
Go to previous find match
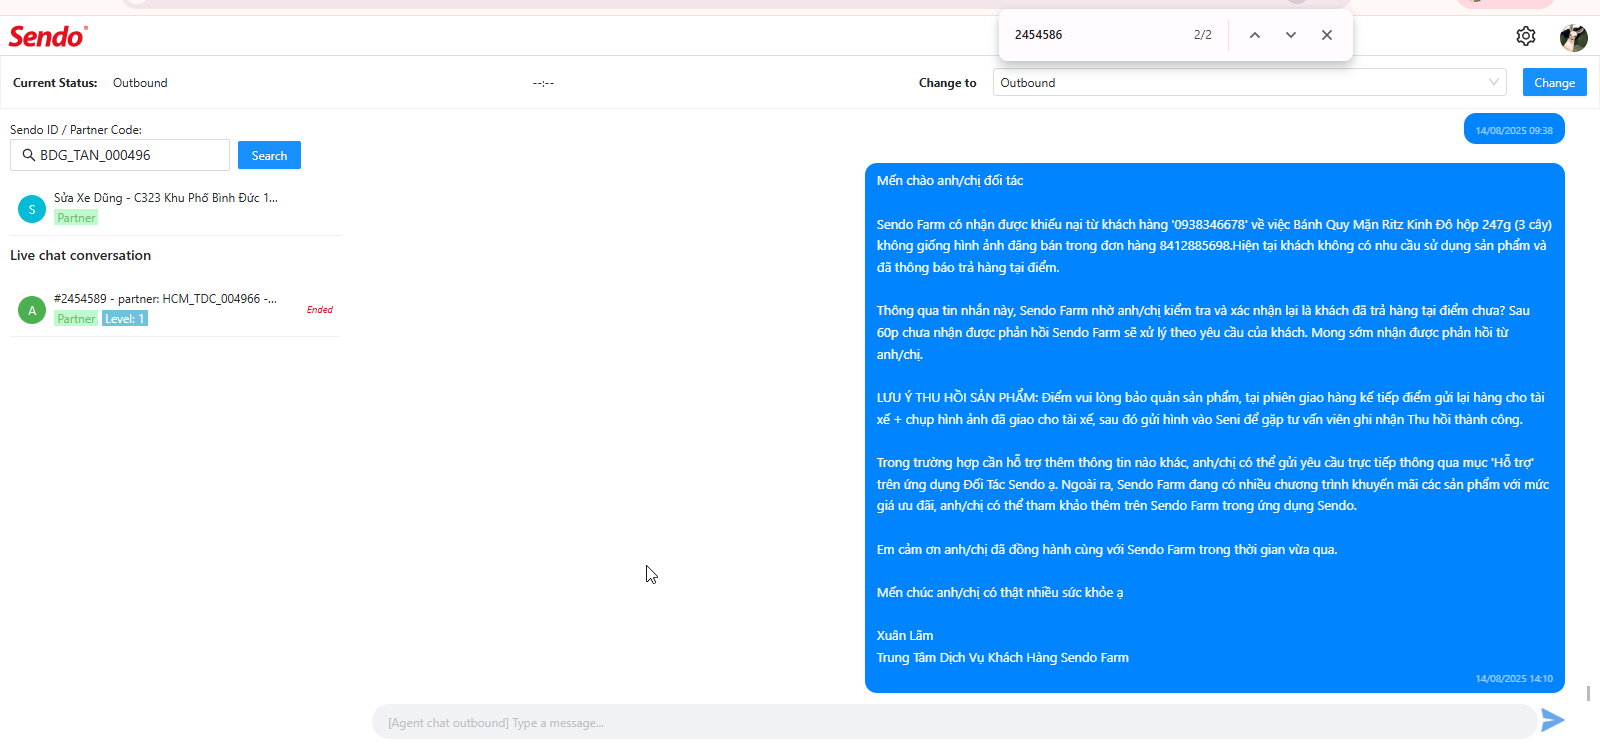(1254, 35)
